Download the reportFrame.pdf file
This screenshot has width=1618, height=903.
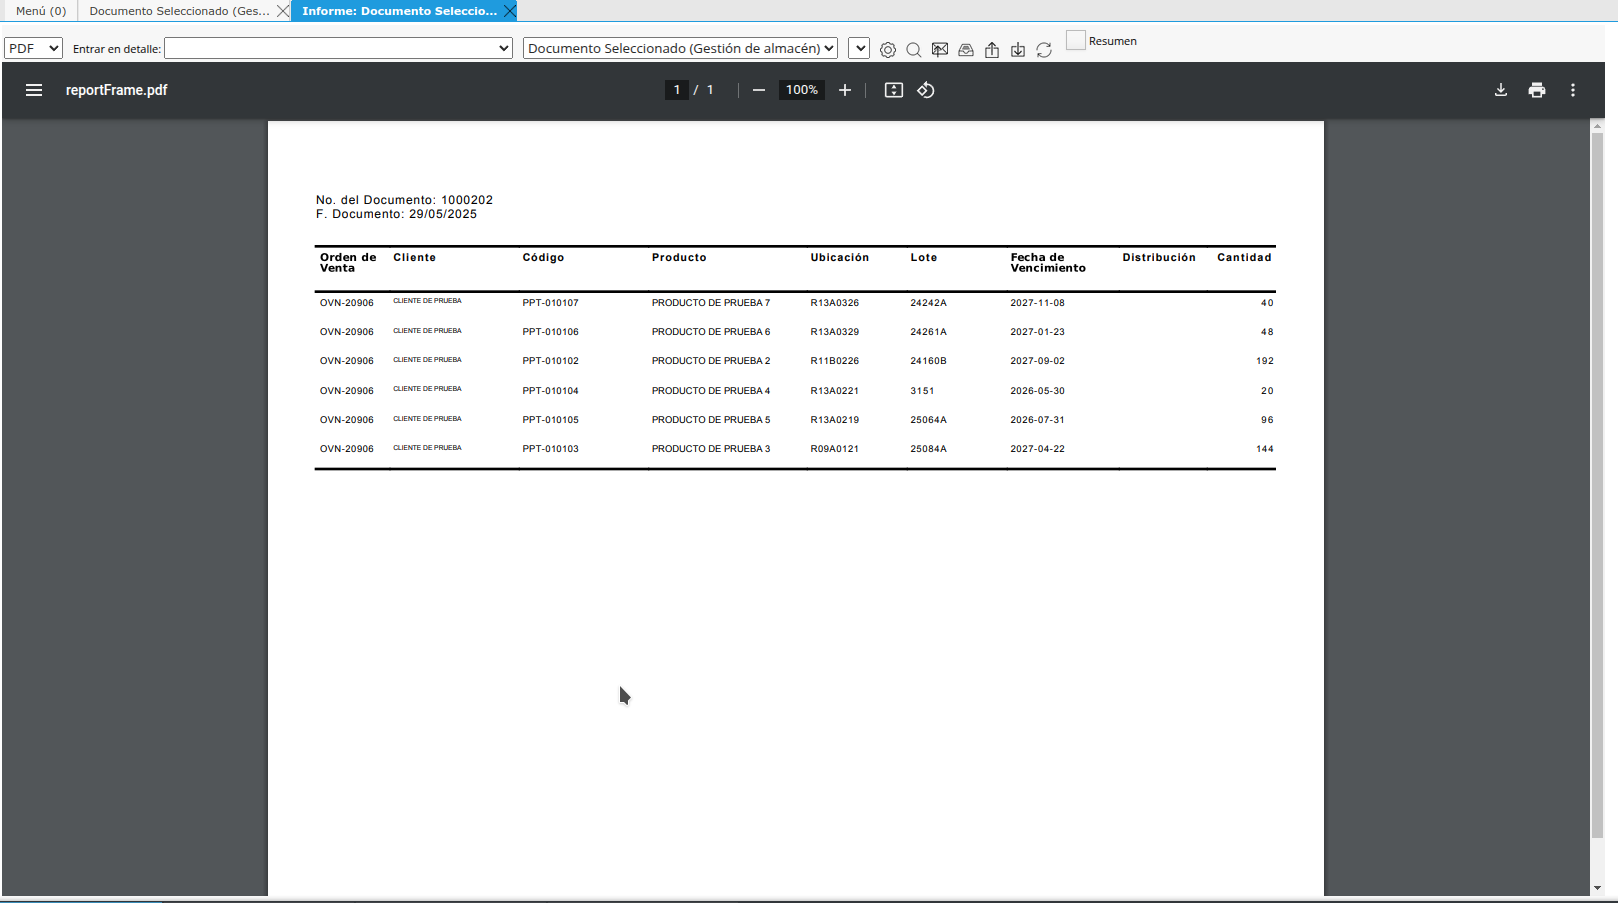(1501, 90)
